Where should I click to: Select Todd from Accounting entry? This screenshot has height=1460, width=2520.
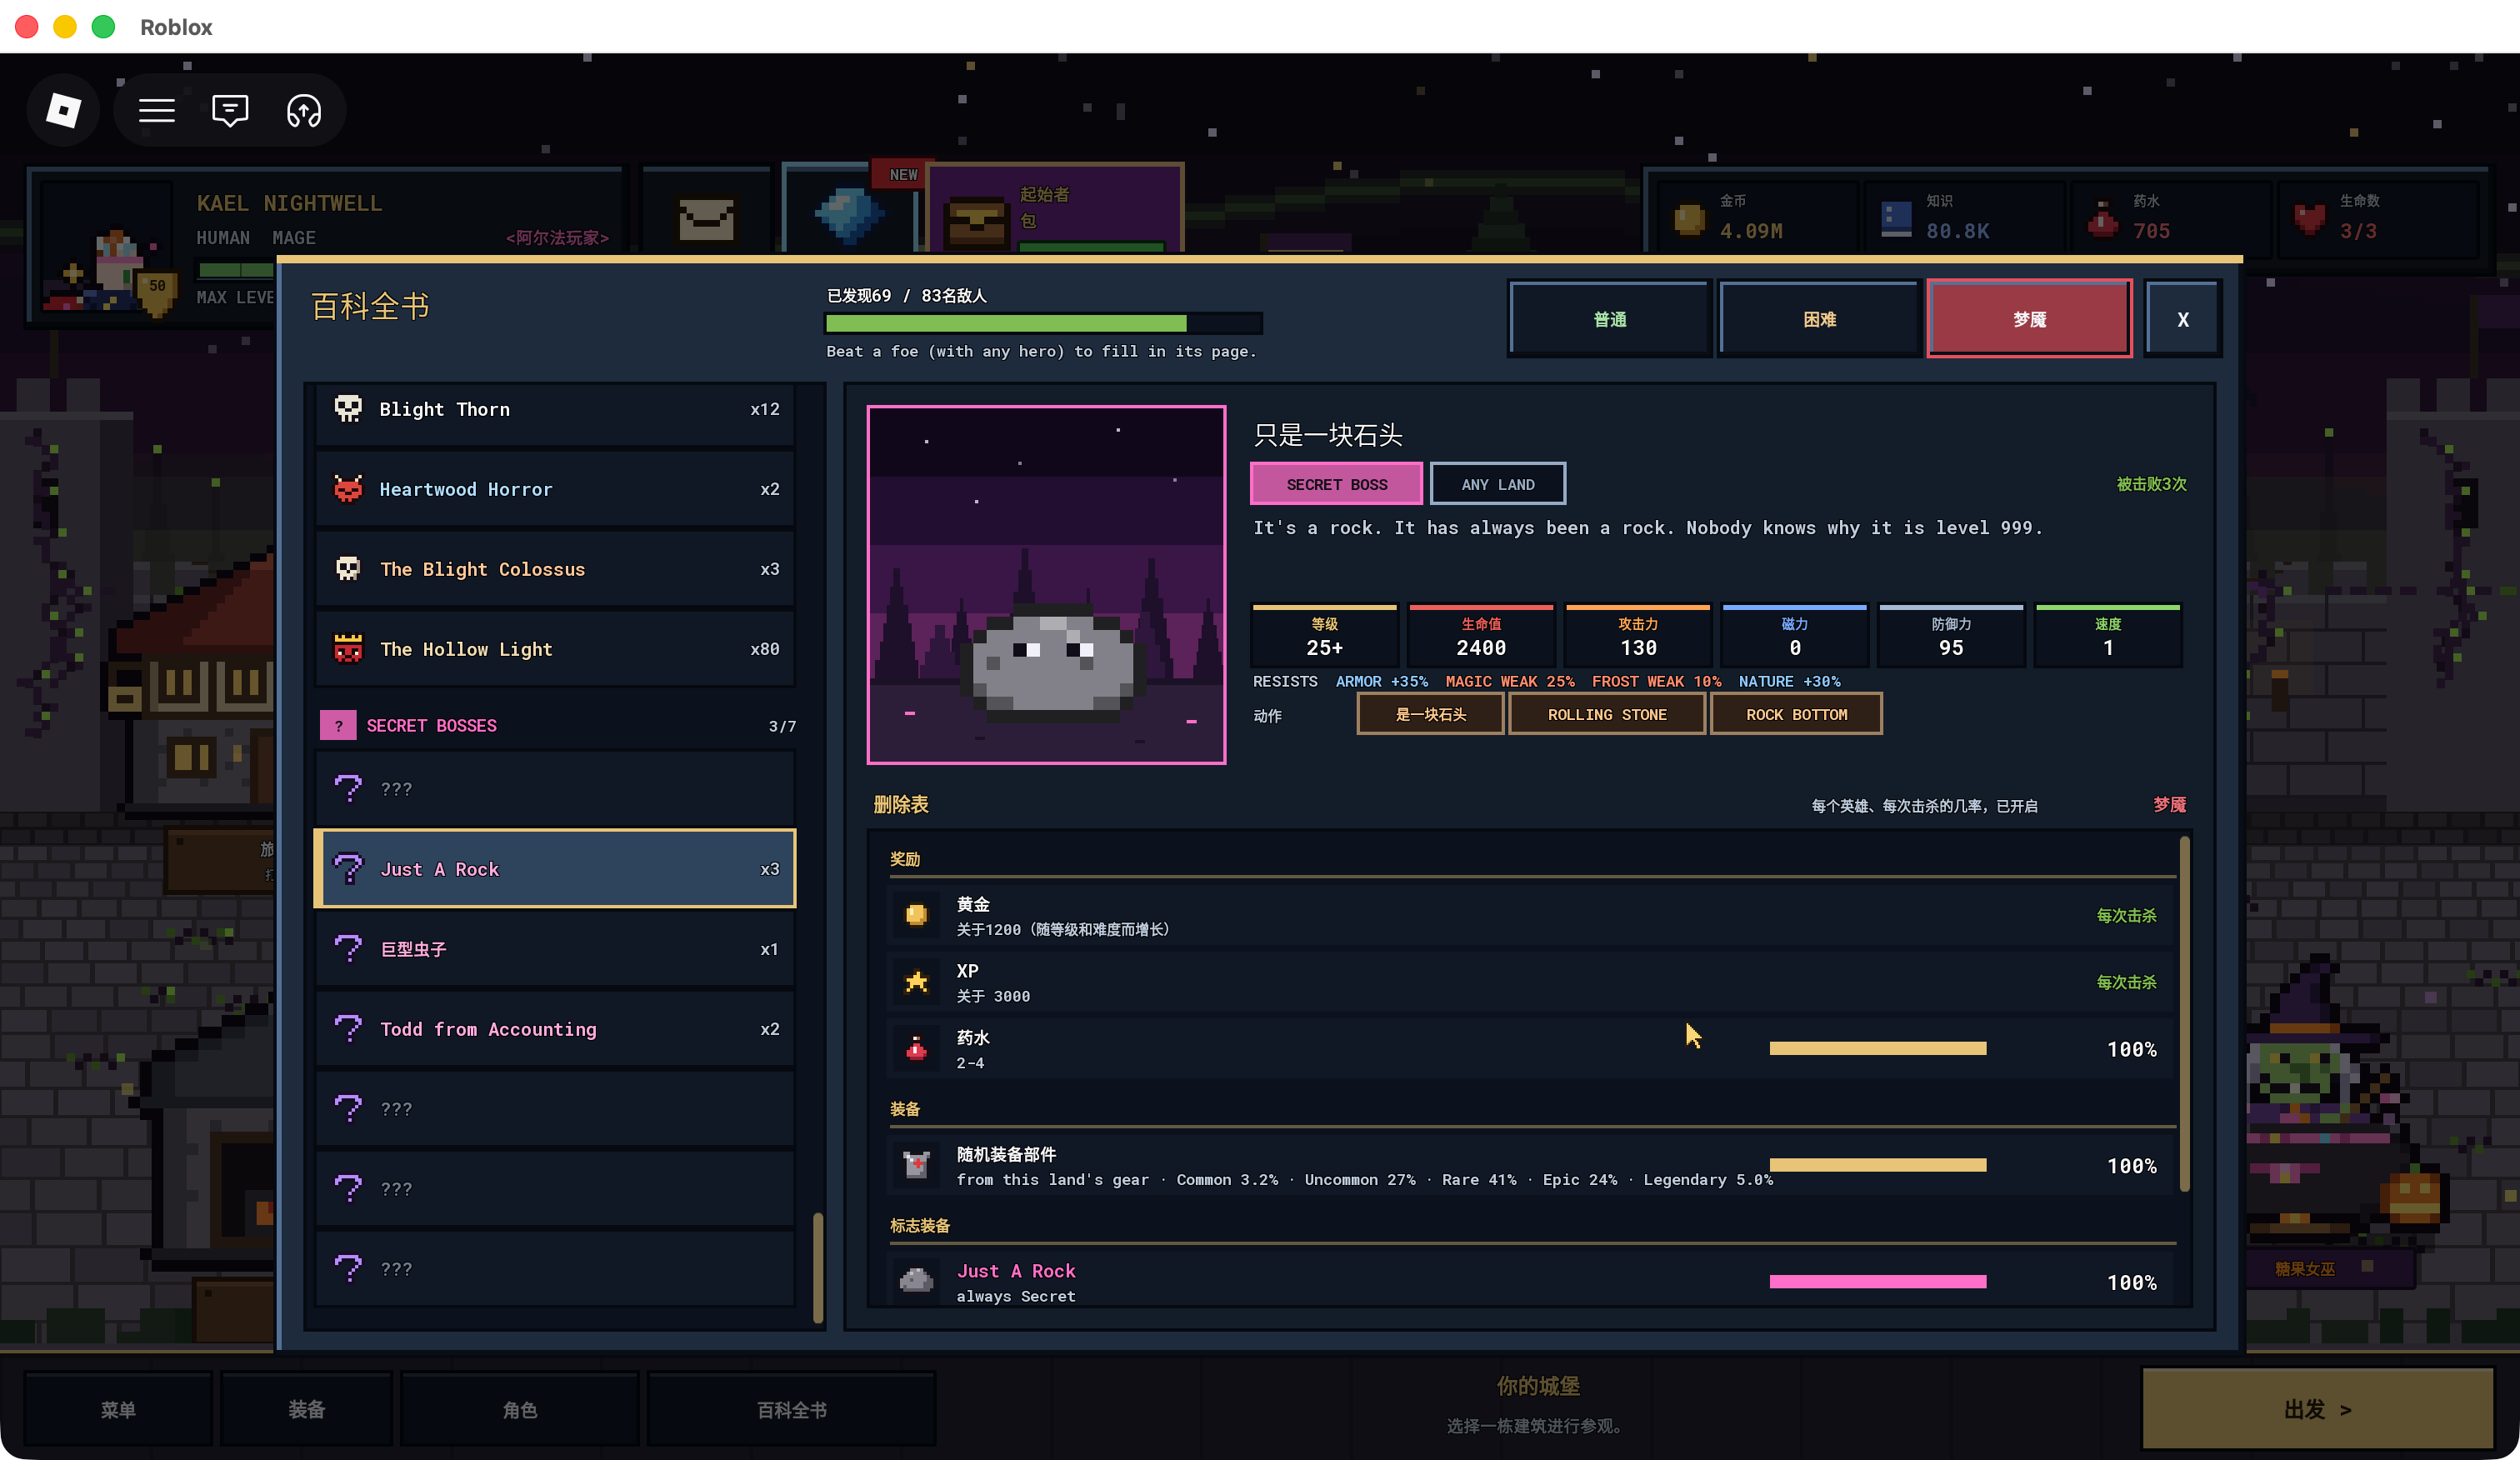(x=555, y=1029)
